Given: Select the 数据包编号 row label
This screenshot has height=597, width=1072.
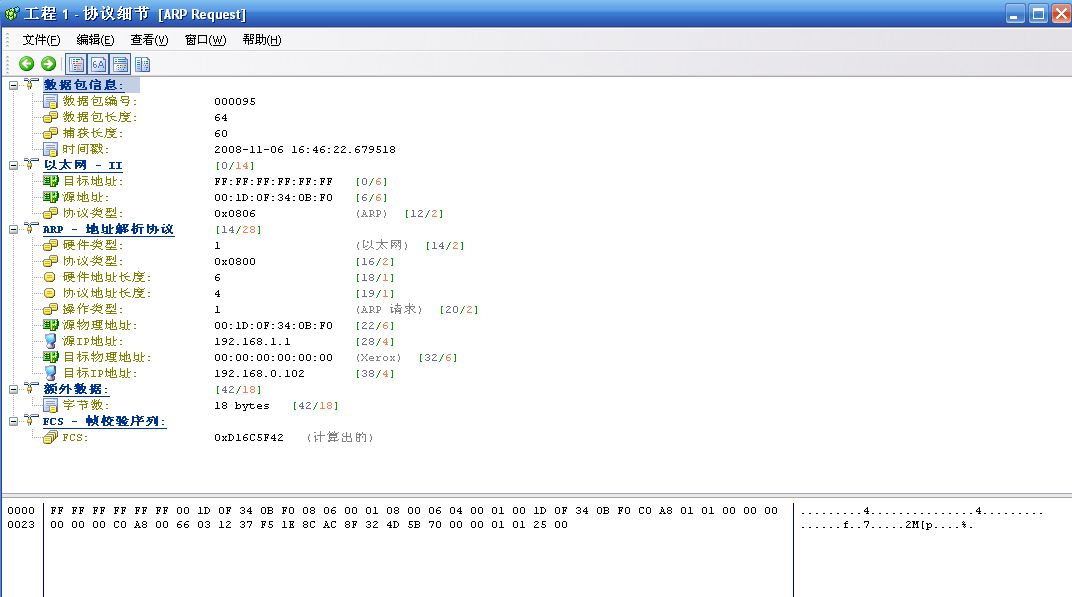Looking at the screenshot, I should [100, 101].
